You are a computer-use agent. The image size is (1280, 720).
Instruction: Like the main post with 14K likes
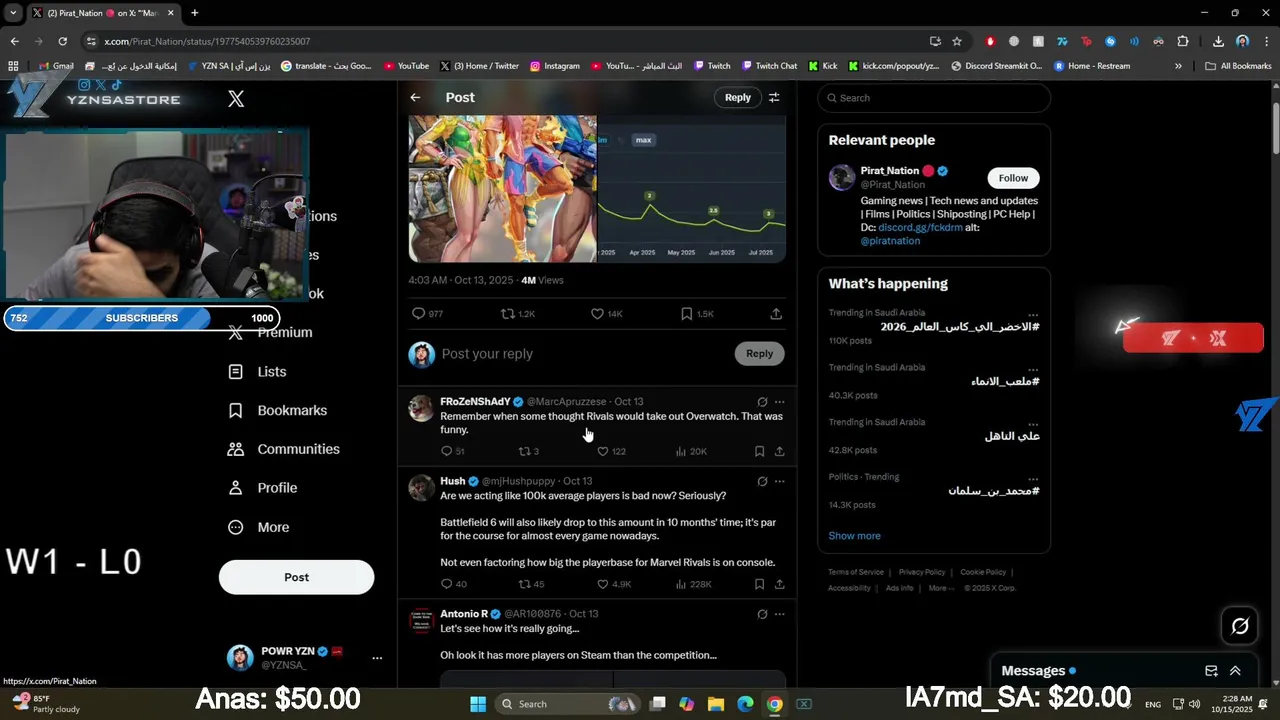[x=597, y=314]
